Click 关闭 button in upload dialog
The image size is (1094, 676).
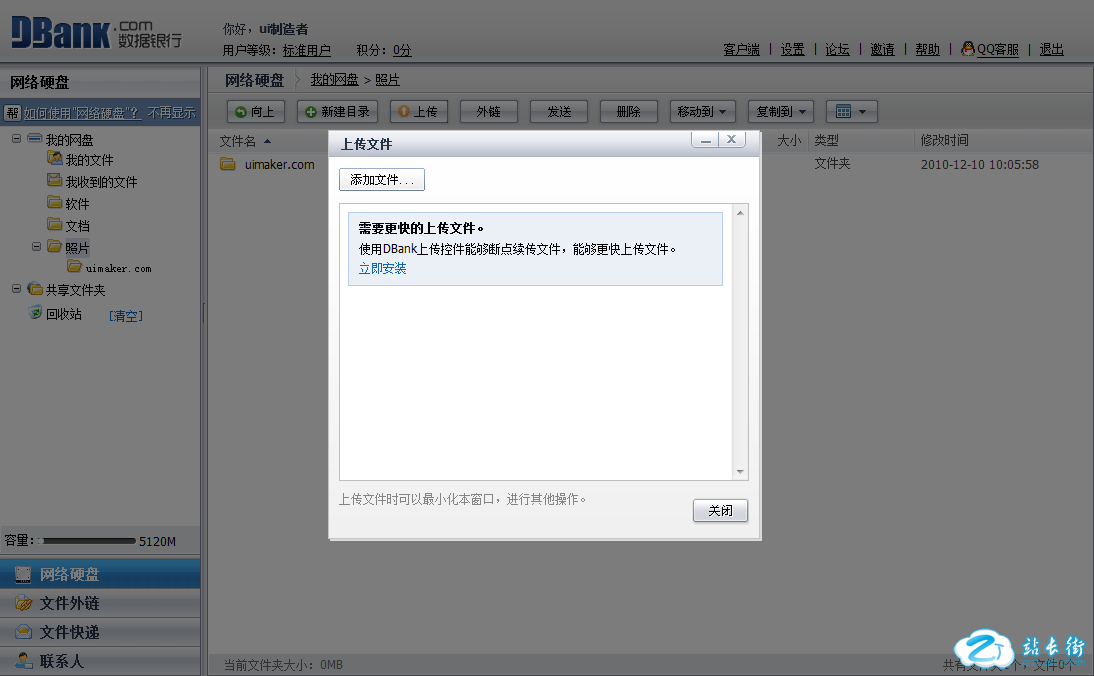click(720, 511)
